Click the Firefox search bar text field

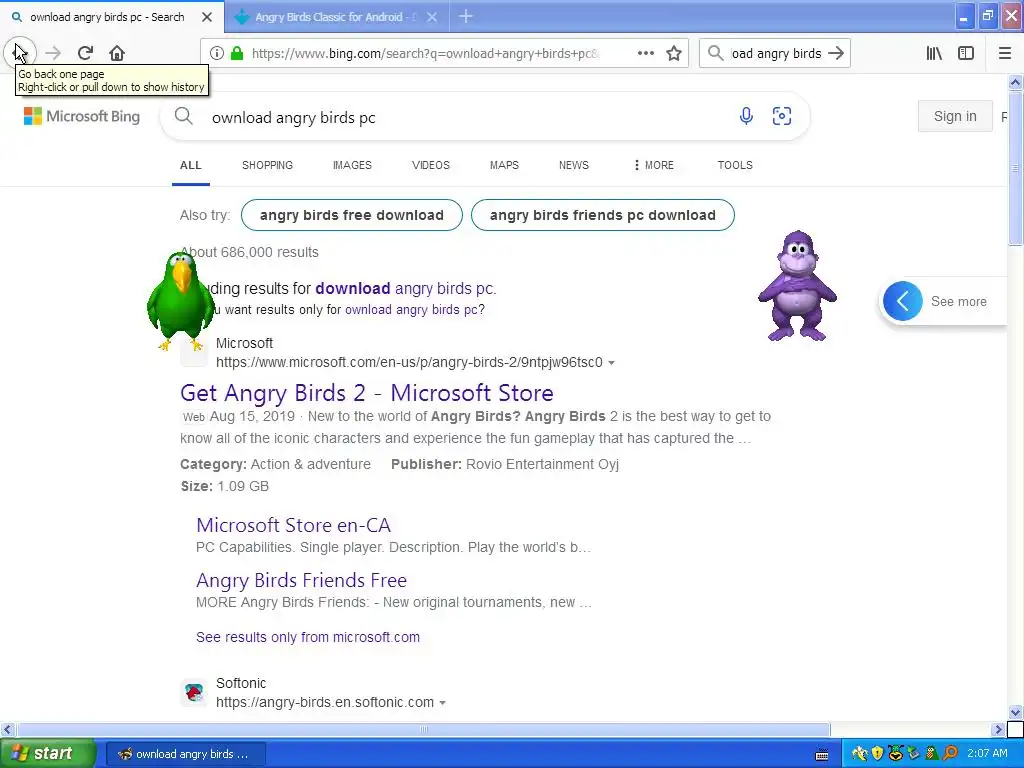coord(776,54)
